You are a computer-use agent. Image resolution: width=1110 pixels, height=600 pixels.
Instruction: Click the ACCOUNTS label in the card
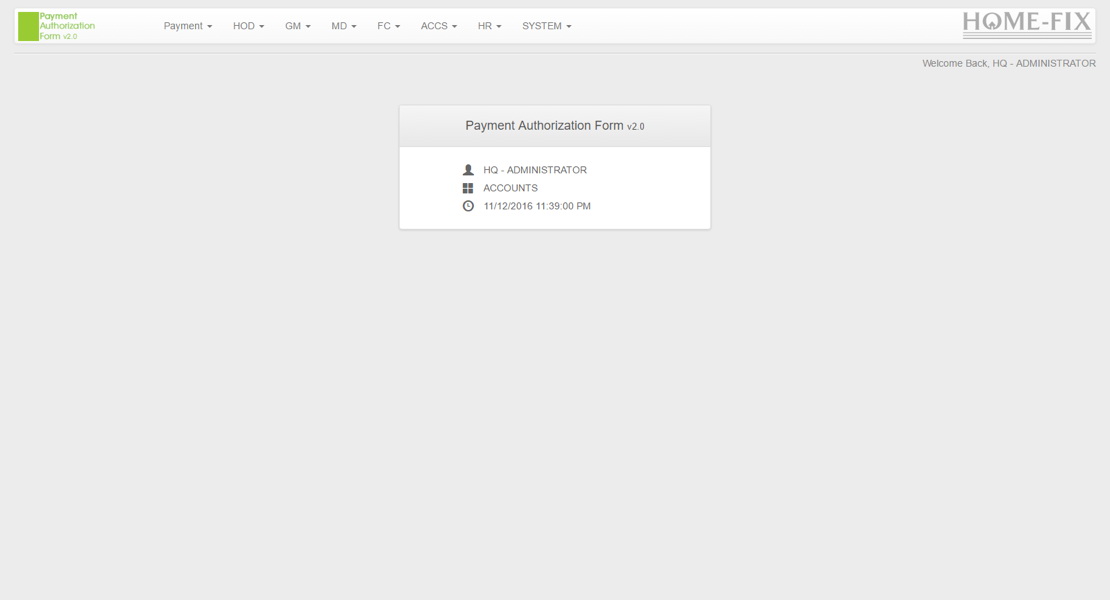pyautogui.click(x=509, y=187)
